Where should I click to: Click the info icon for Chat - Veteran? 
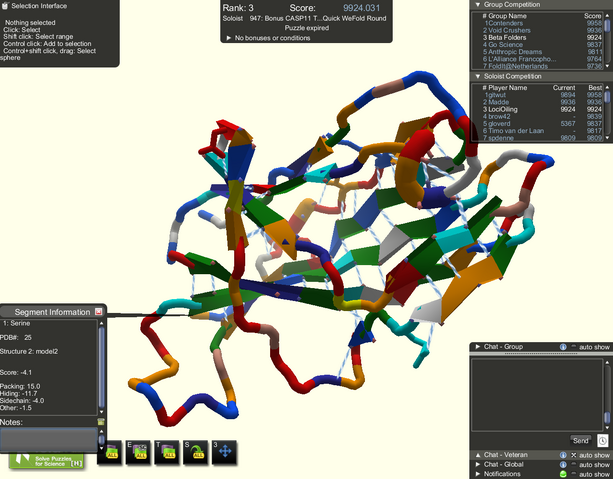tap(563, 455)
